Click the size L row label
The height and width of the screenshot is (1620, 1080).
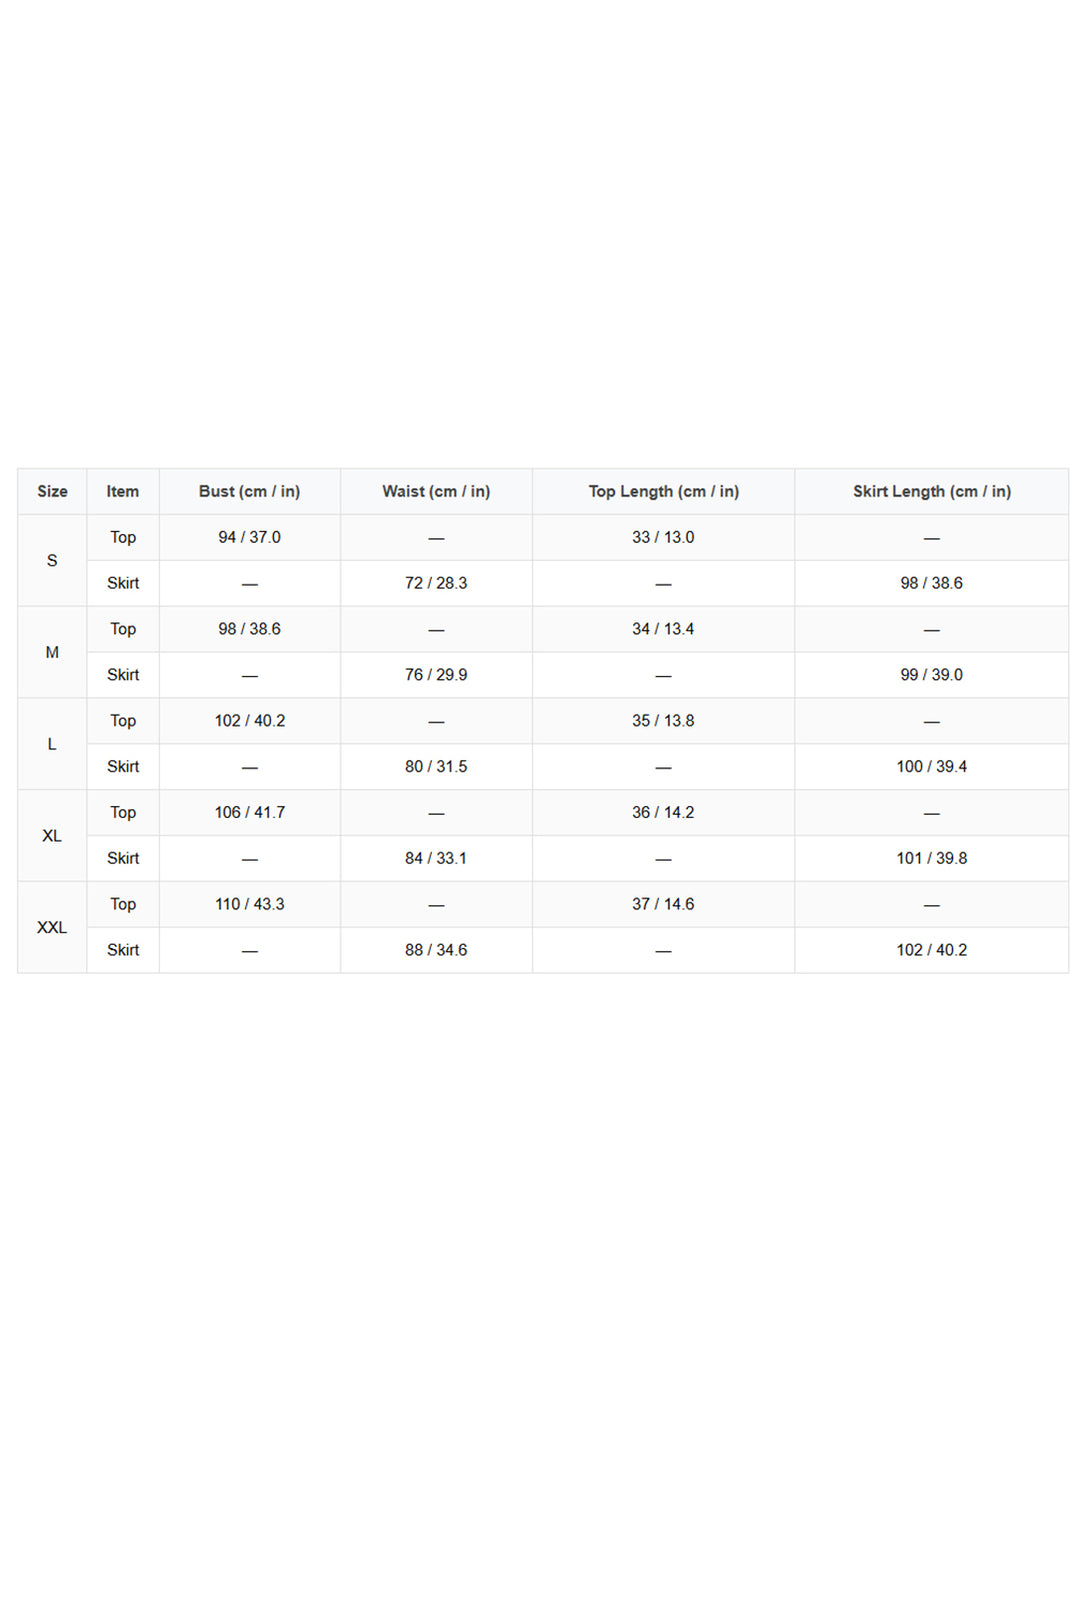coord(52,744)
